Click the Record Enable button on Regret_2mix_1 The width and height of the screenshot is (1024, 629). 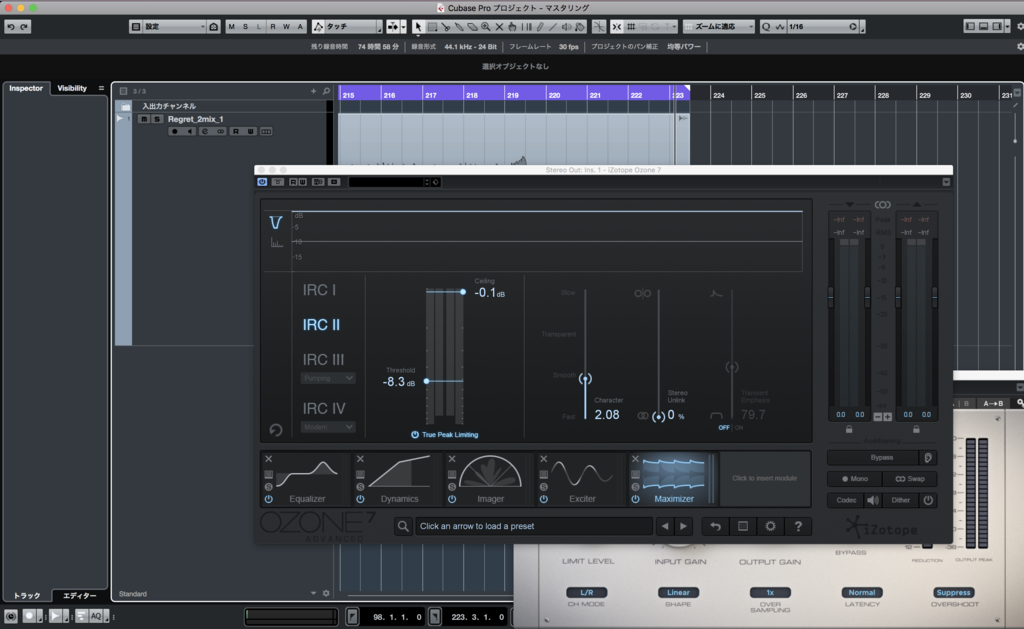(x=174, y=132)
